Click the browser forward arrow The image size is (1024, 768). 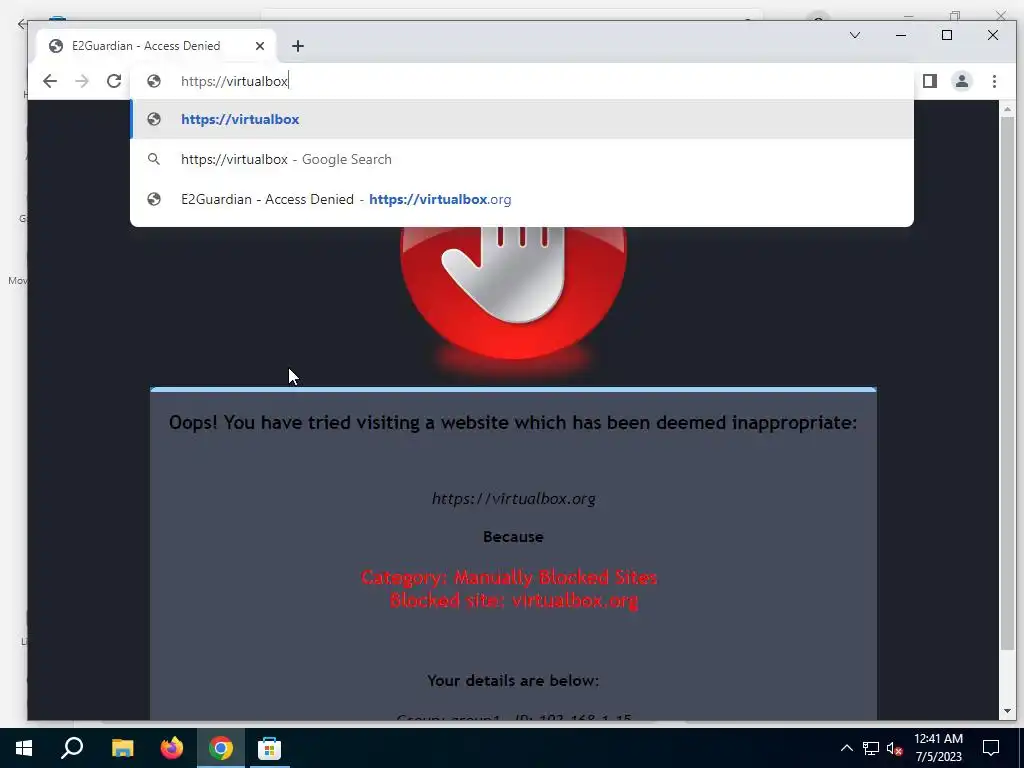(82, 81)
